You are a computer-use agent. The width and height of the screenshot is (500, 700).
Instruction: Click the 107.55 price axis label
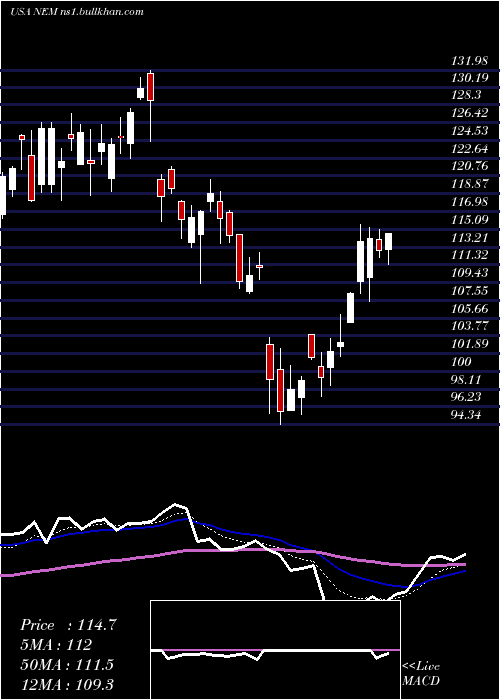point(470,291)
